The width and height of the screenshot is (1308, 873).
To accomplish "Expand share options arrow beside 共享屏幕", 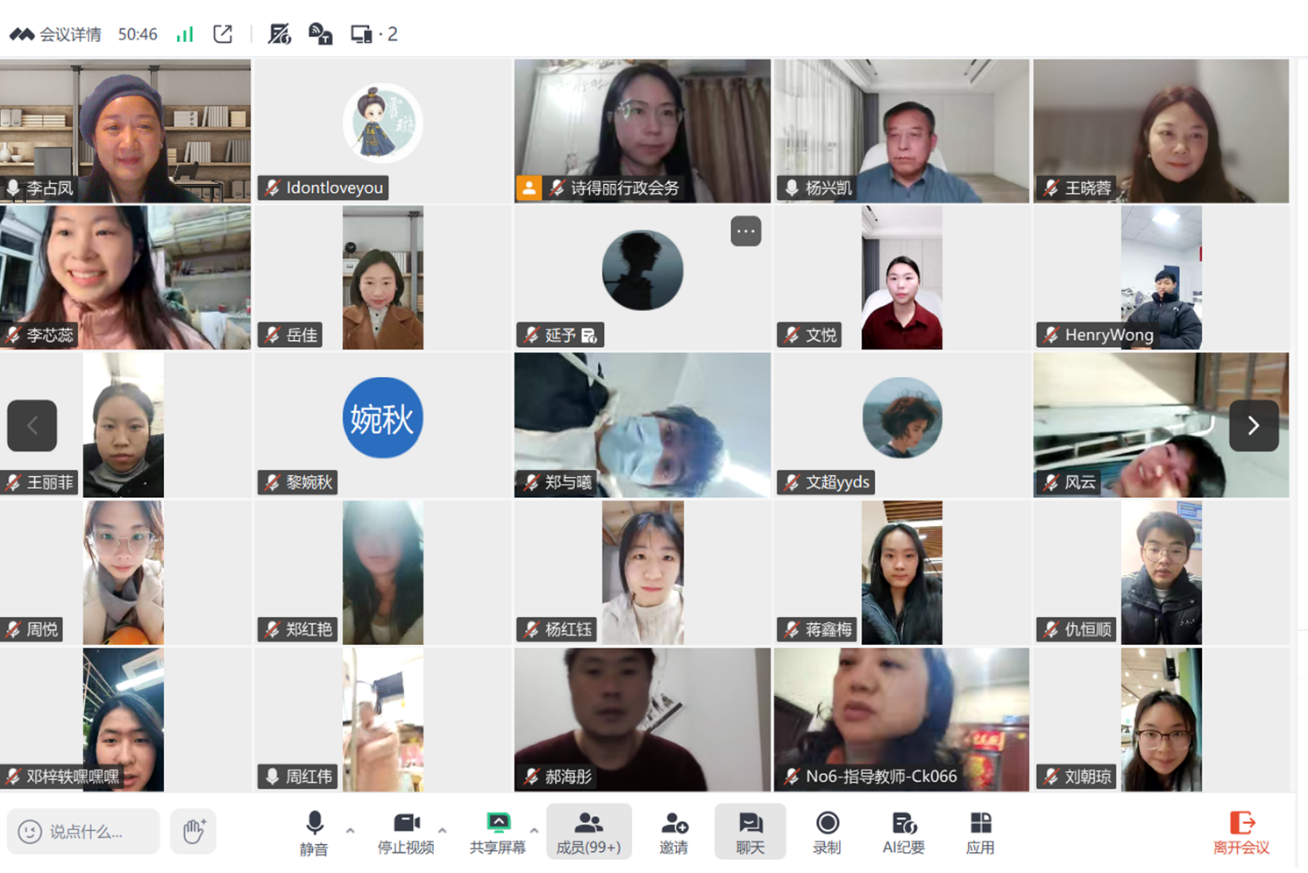I will tap(534, 830).
